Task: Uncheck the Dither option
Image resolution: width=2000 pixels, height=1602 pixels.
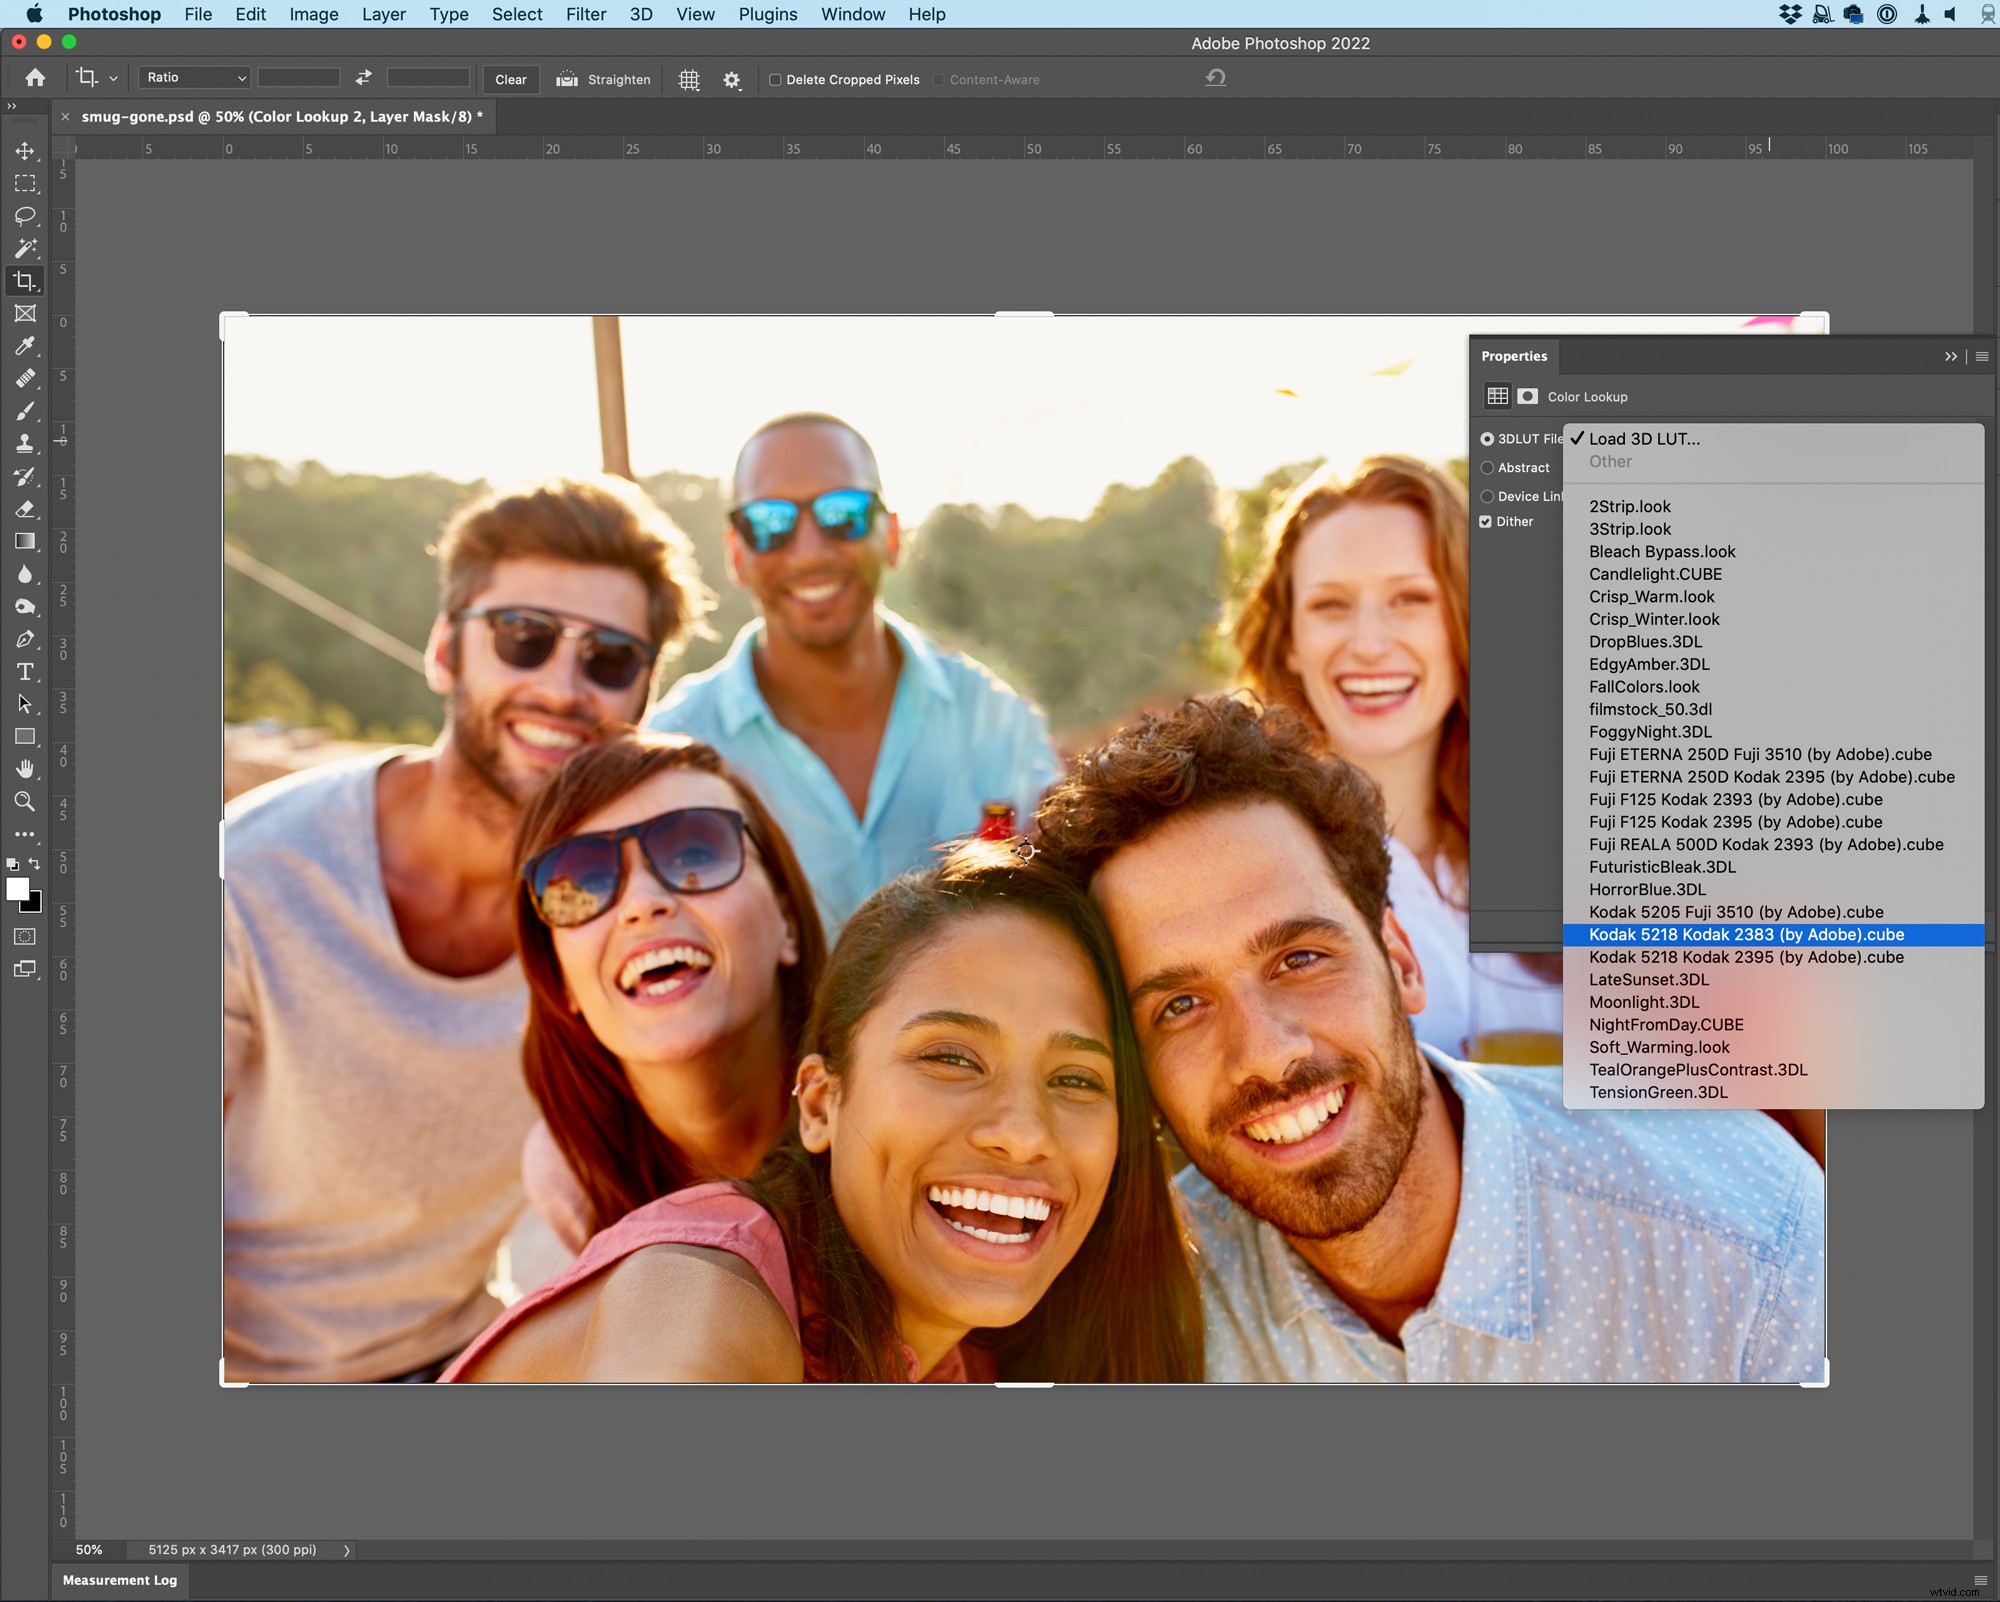Action: tap(1486, 521)
